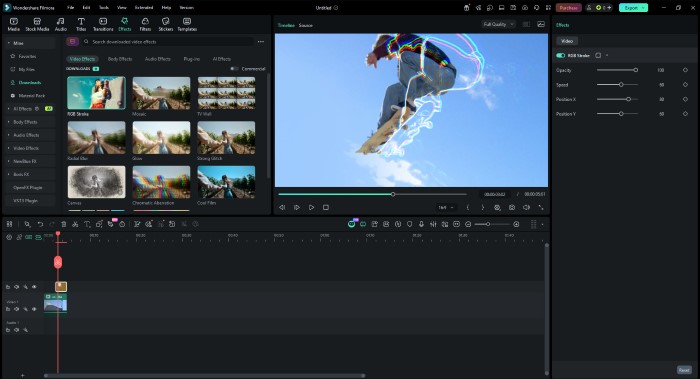Select the Video tab button in Effects panel
The height and width of the screenshot is (379, 700).
pyautogui.click(x=567, y=41)
